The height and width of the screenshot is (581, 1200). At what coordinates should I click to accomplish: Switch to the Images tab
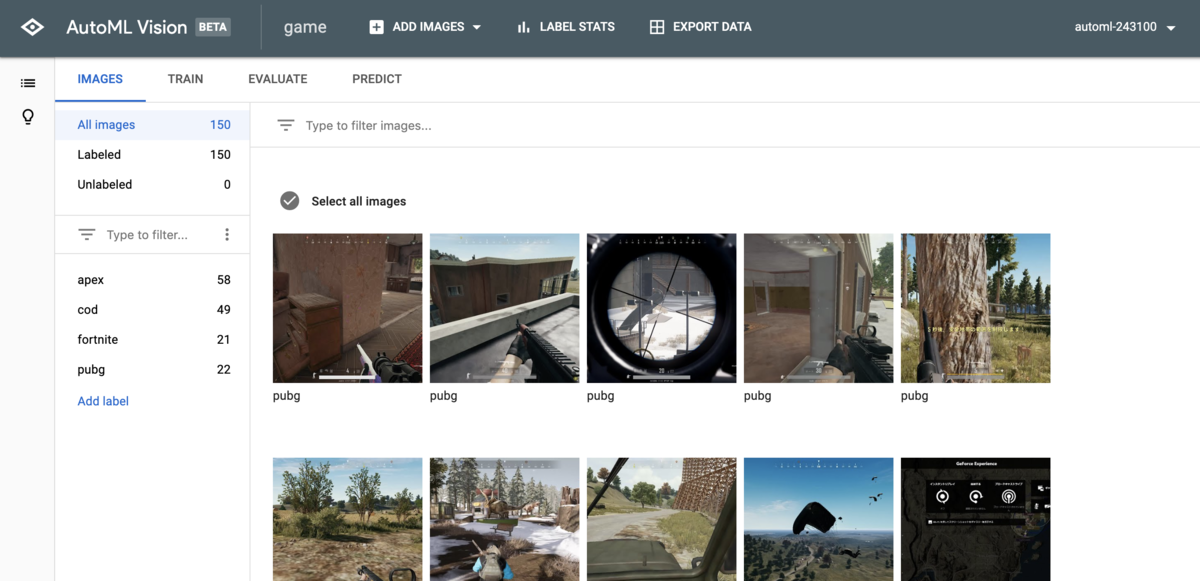(x=100, y=79)
